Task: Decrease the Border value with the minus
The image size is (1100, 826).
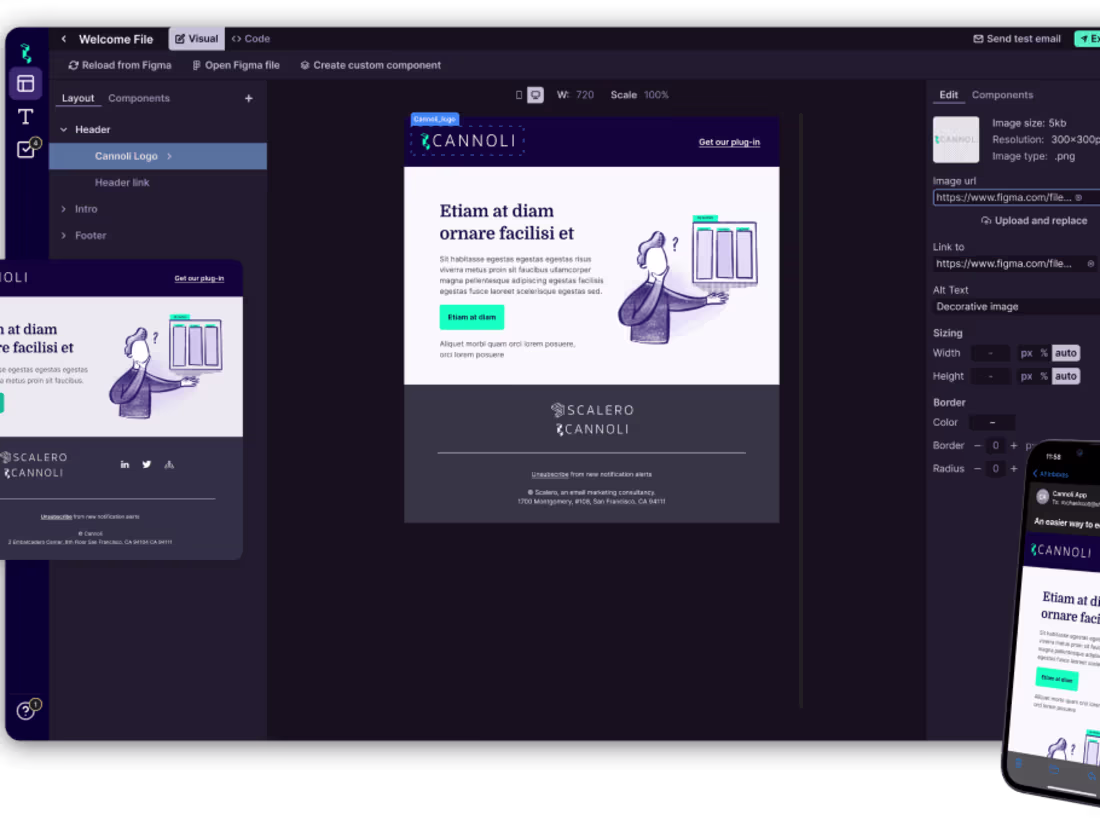Action: pos(977,446)
